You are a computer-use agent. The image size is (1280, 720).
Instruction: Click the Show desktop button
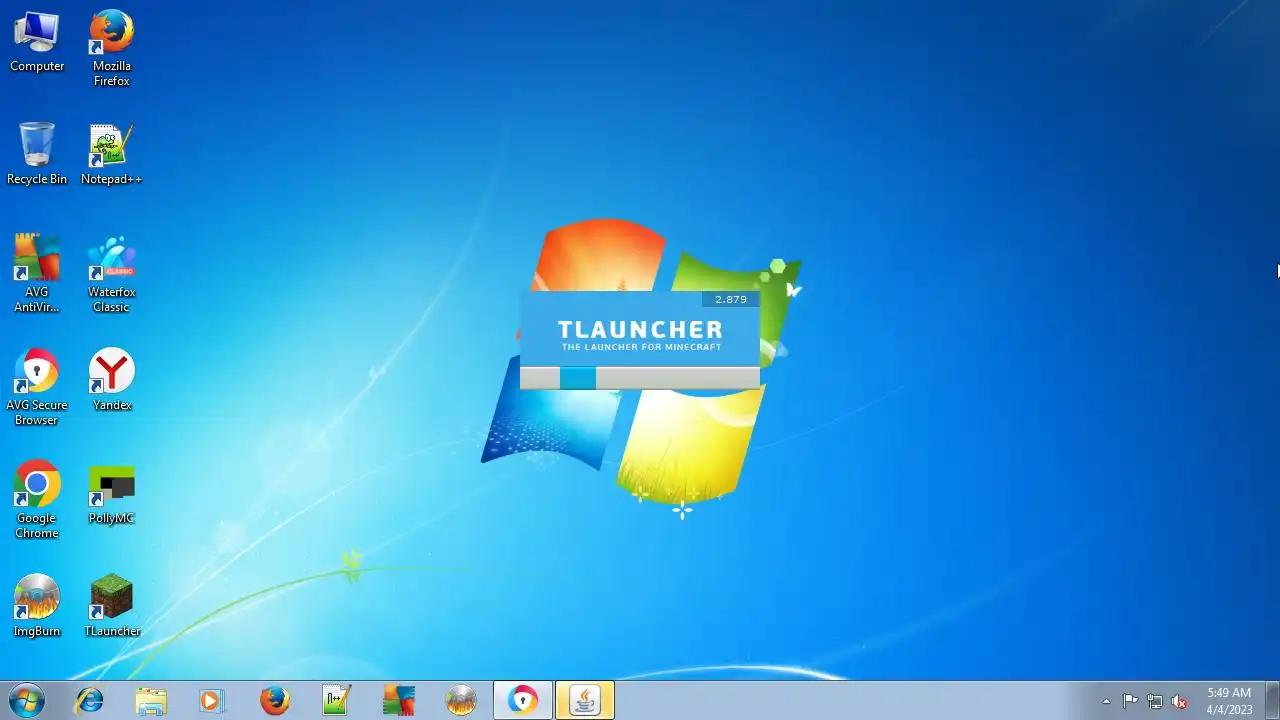[x=1273, y=701]
